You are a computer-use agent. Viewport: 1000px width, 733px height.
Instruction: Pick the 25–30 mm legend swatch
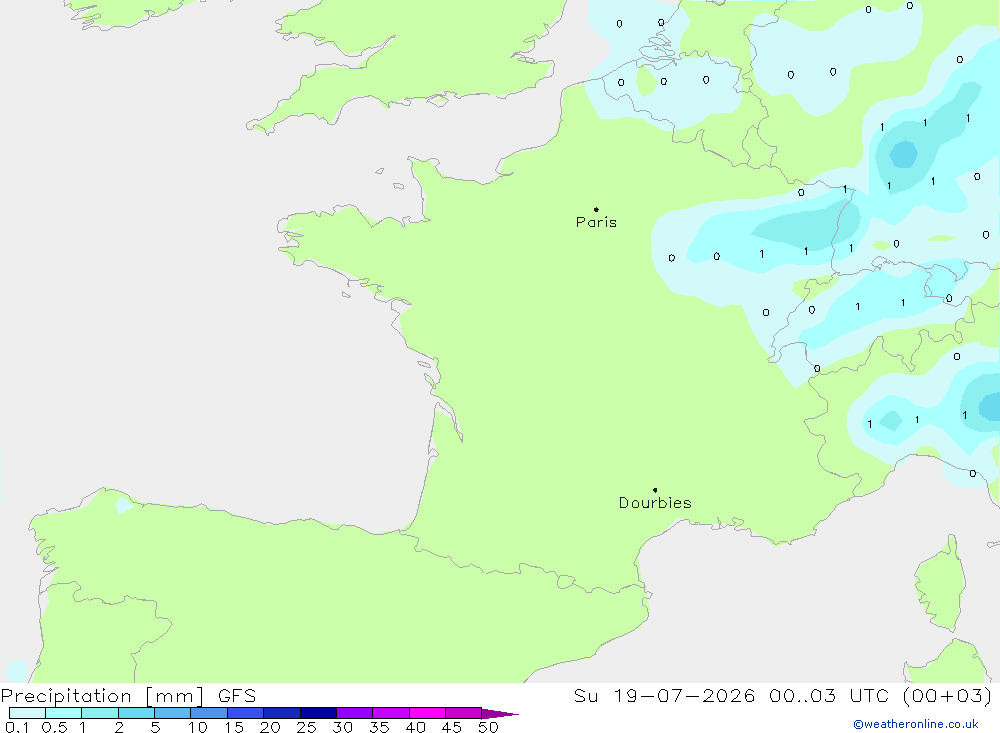(318, 713)
